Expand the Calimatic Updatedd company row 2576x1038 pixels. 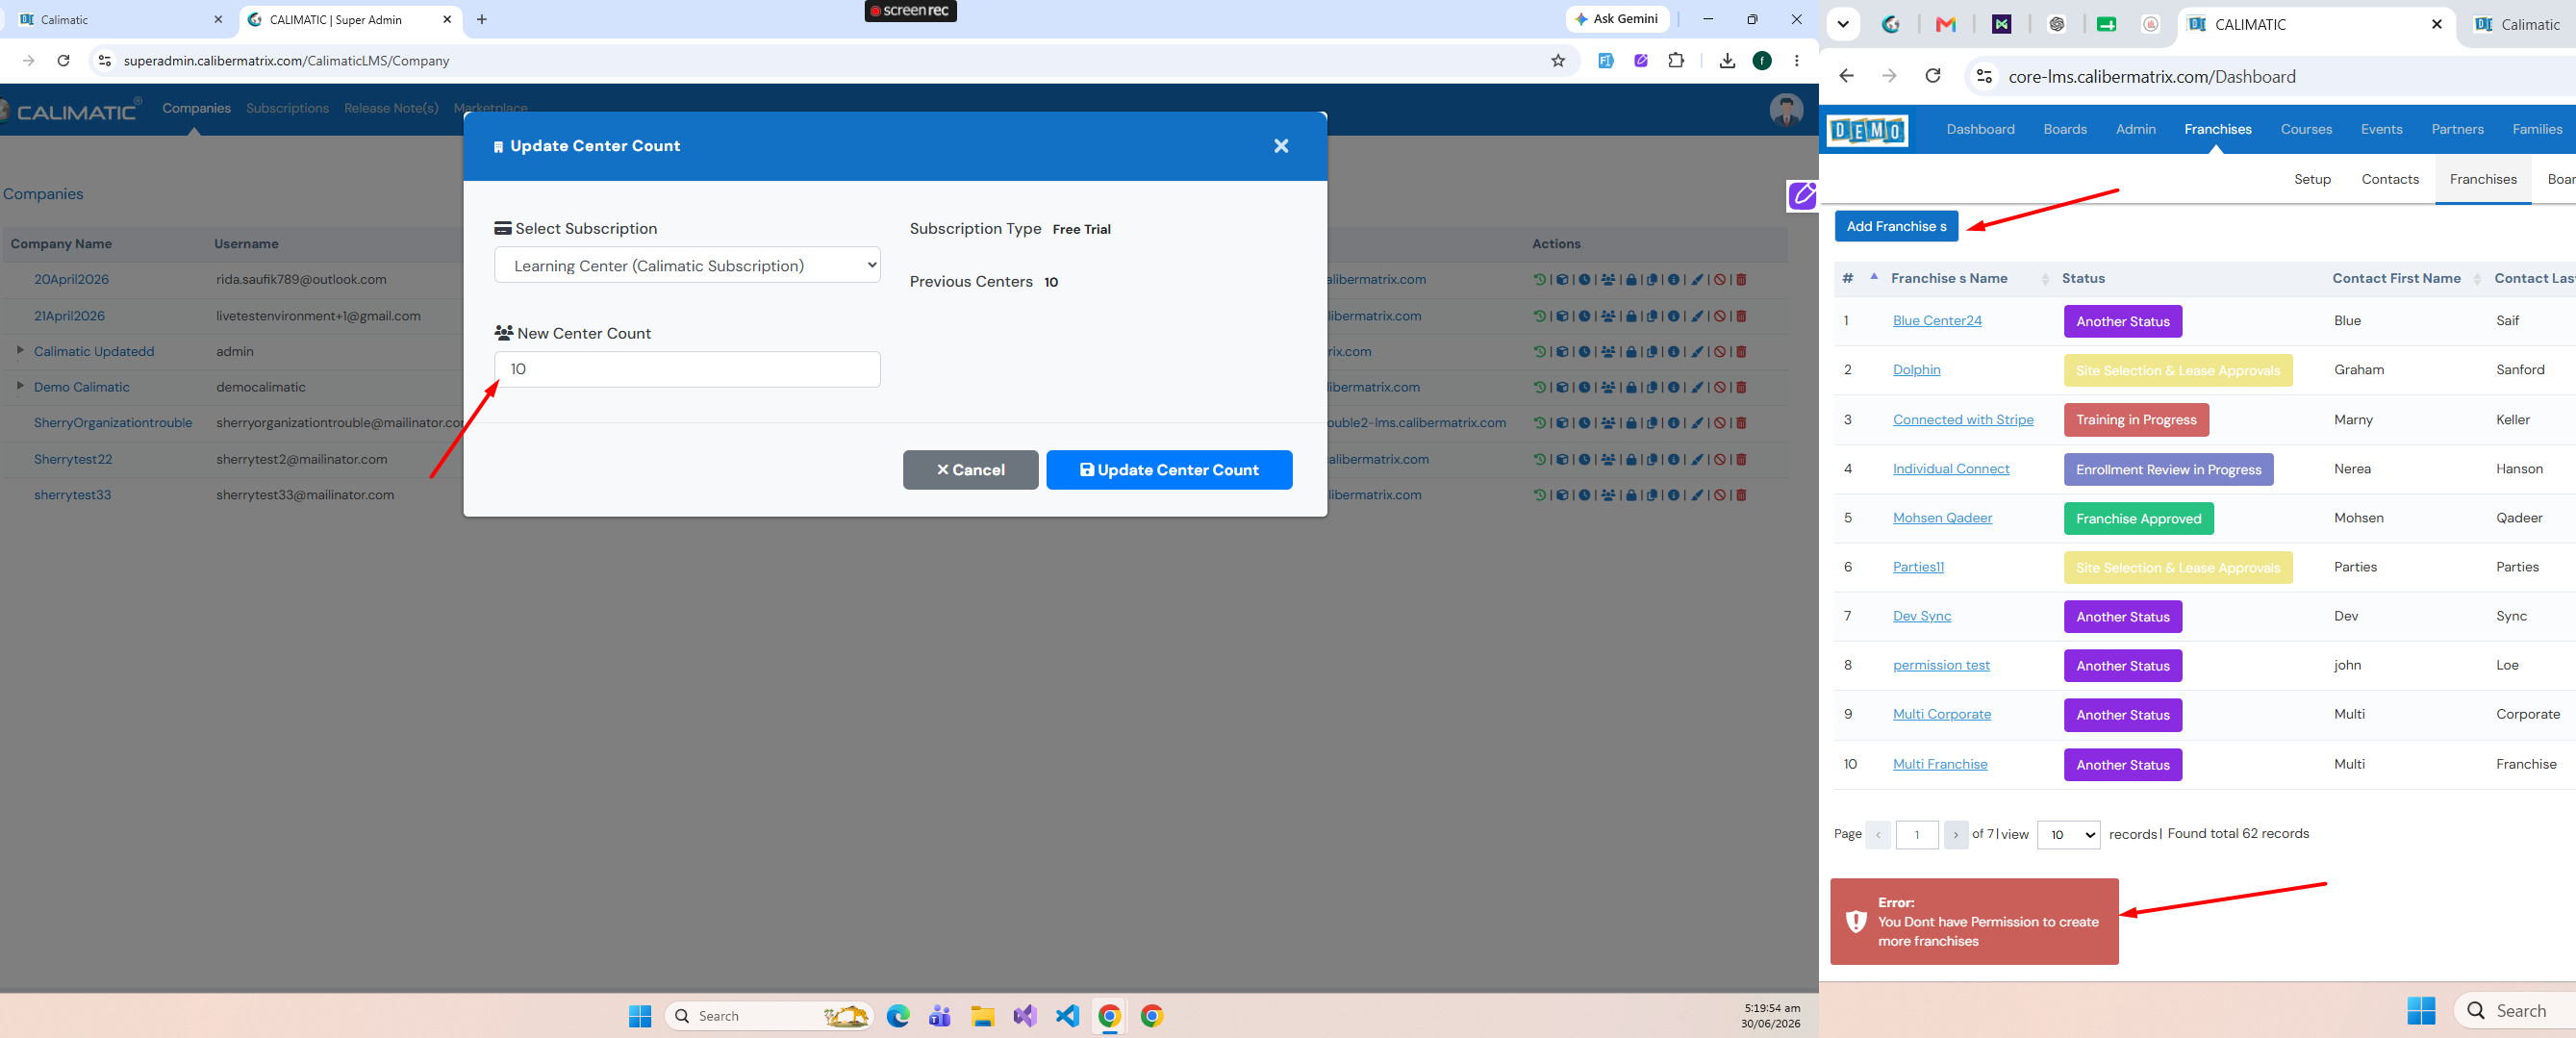[x=20, y=350]
